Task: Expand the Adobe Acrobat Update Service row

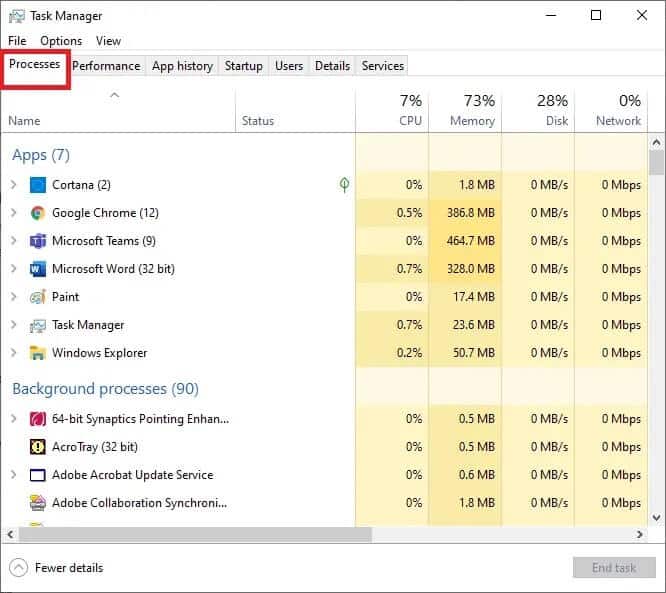Action: [14, 475]
